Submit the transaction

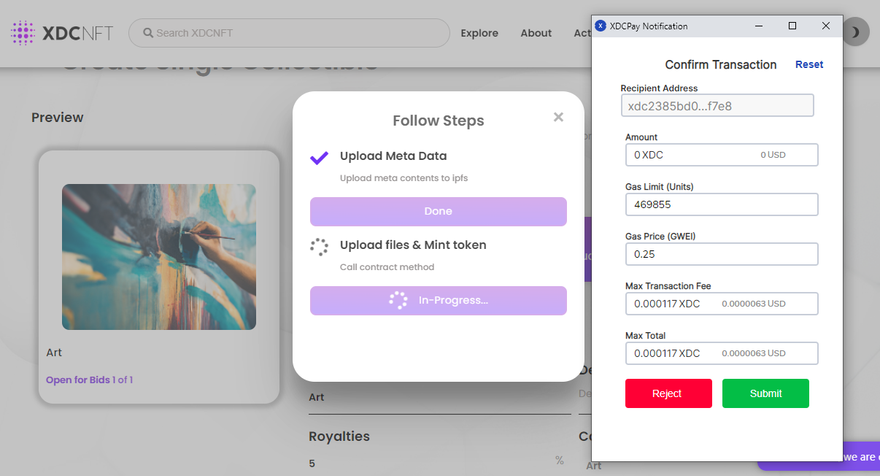(765, 393)
